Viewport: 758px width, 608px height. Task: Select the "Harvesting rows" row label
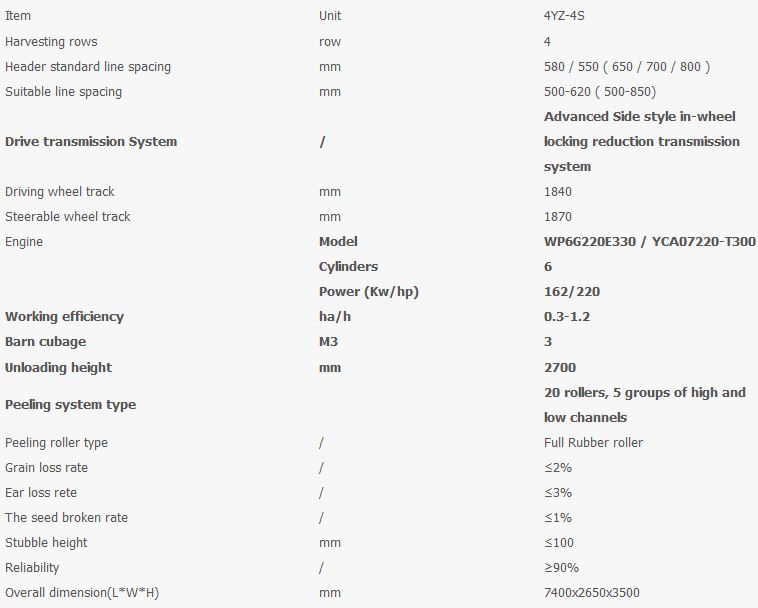pos(51,41)
